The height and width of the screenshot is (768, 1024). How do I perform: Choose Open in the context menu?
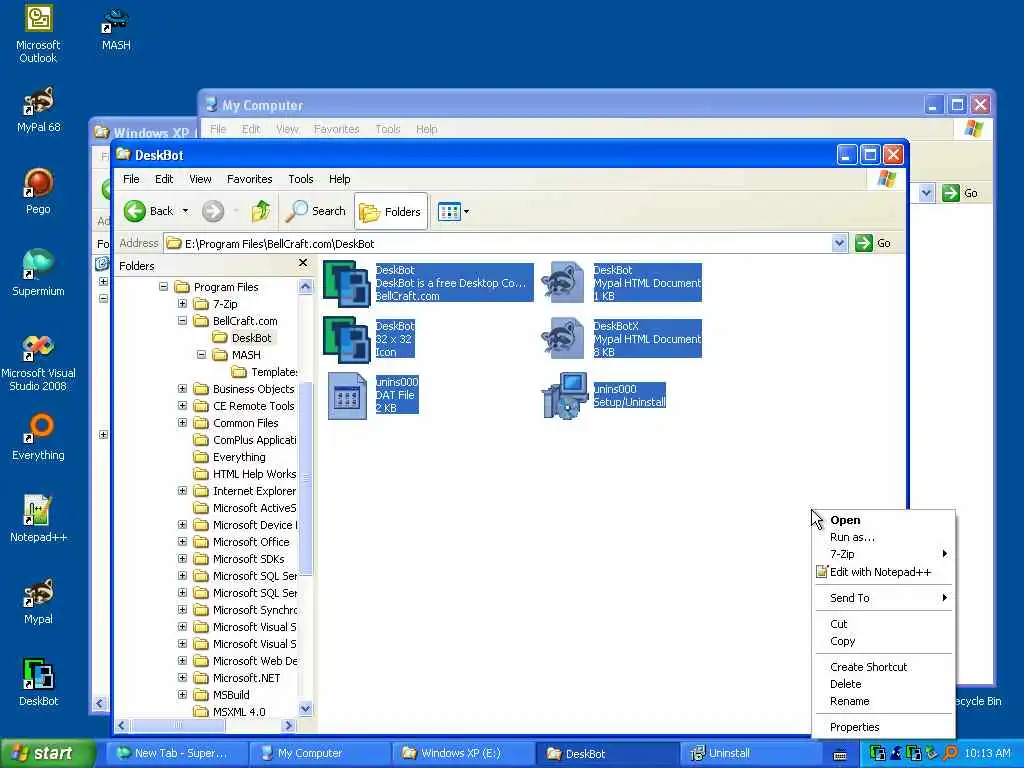(883, 520)
